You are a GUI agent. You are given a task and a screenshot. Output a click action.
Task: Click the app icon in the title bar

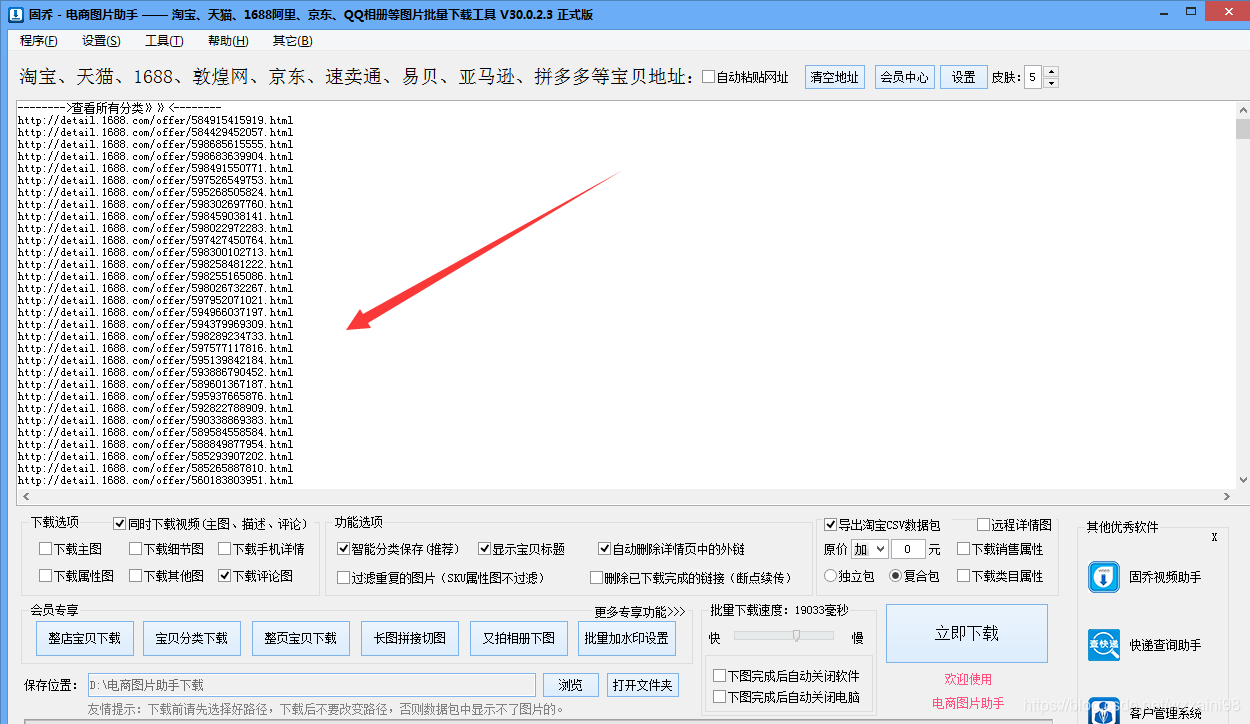click(x=15, y=14)
